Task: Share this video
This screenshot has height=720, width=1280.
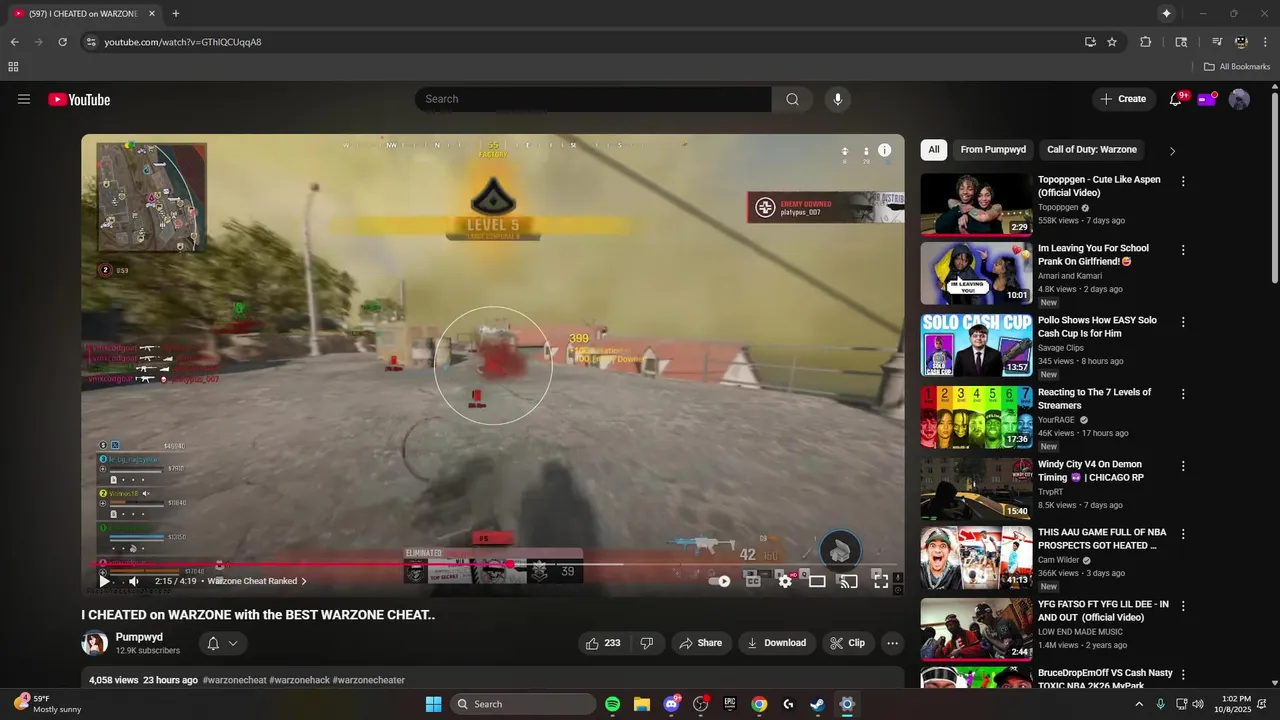Action: tap(700, 643)
